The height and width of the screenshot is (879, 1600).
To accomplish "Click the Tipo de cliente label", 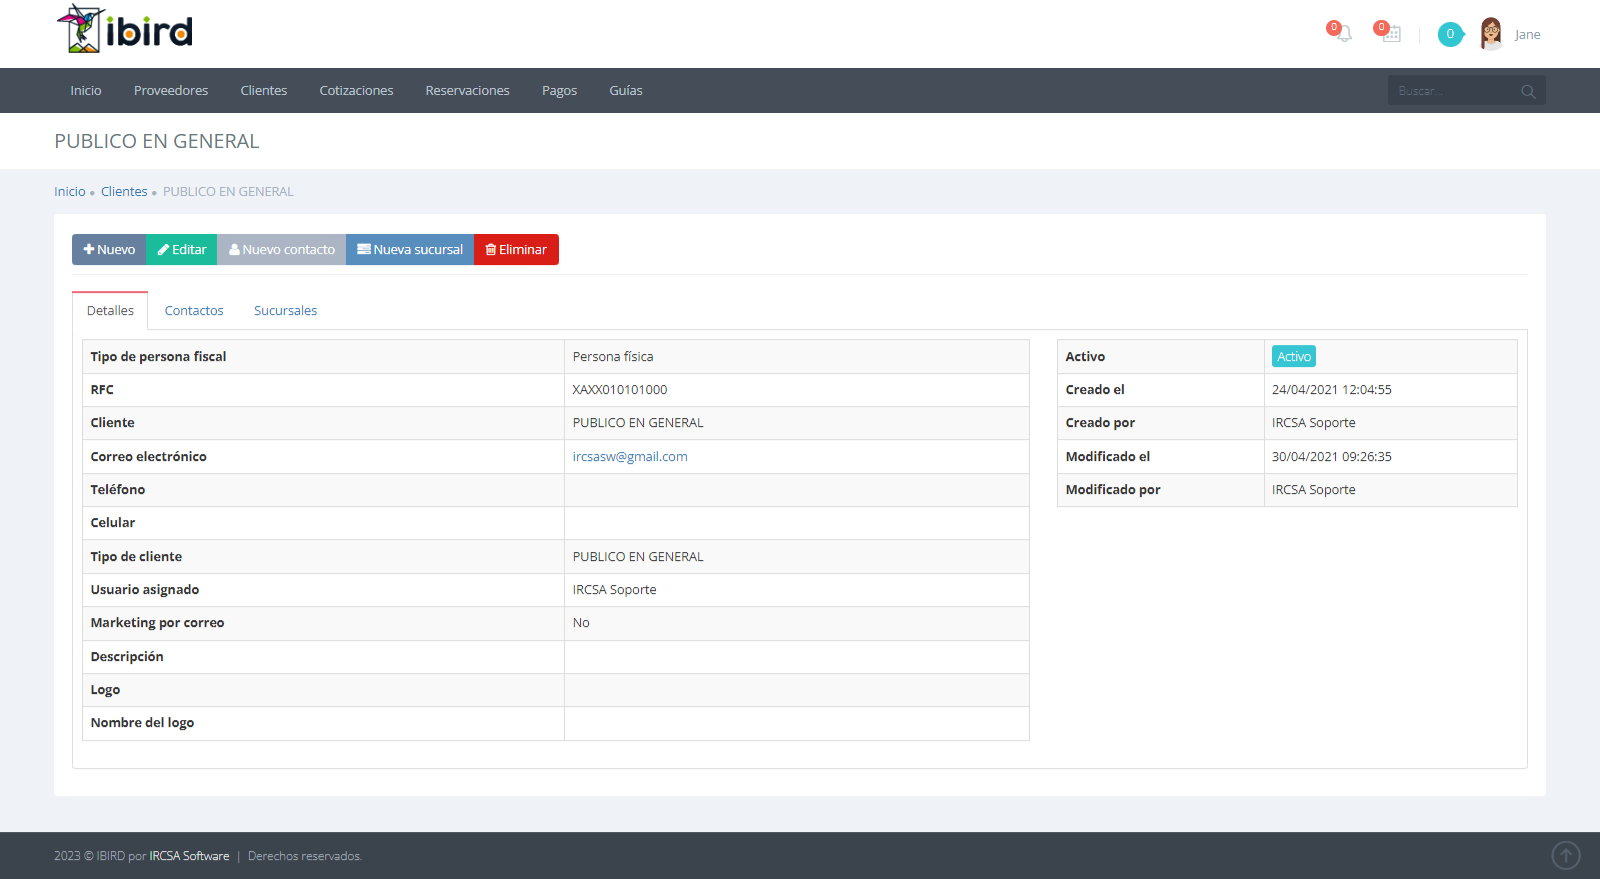I will (136, 556).
